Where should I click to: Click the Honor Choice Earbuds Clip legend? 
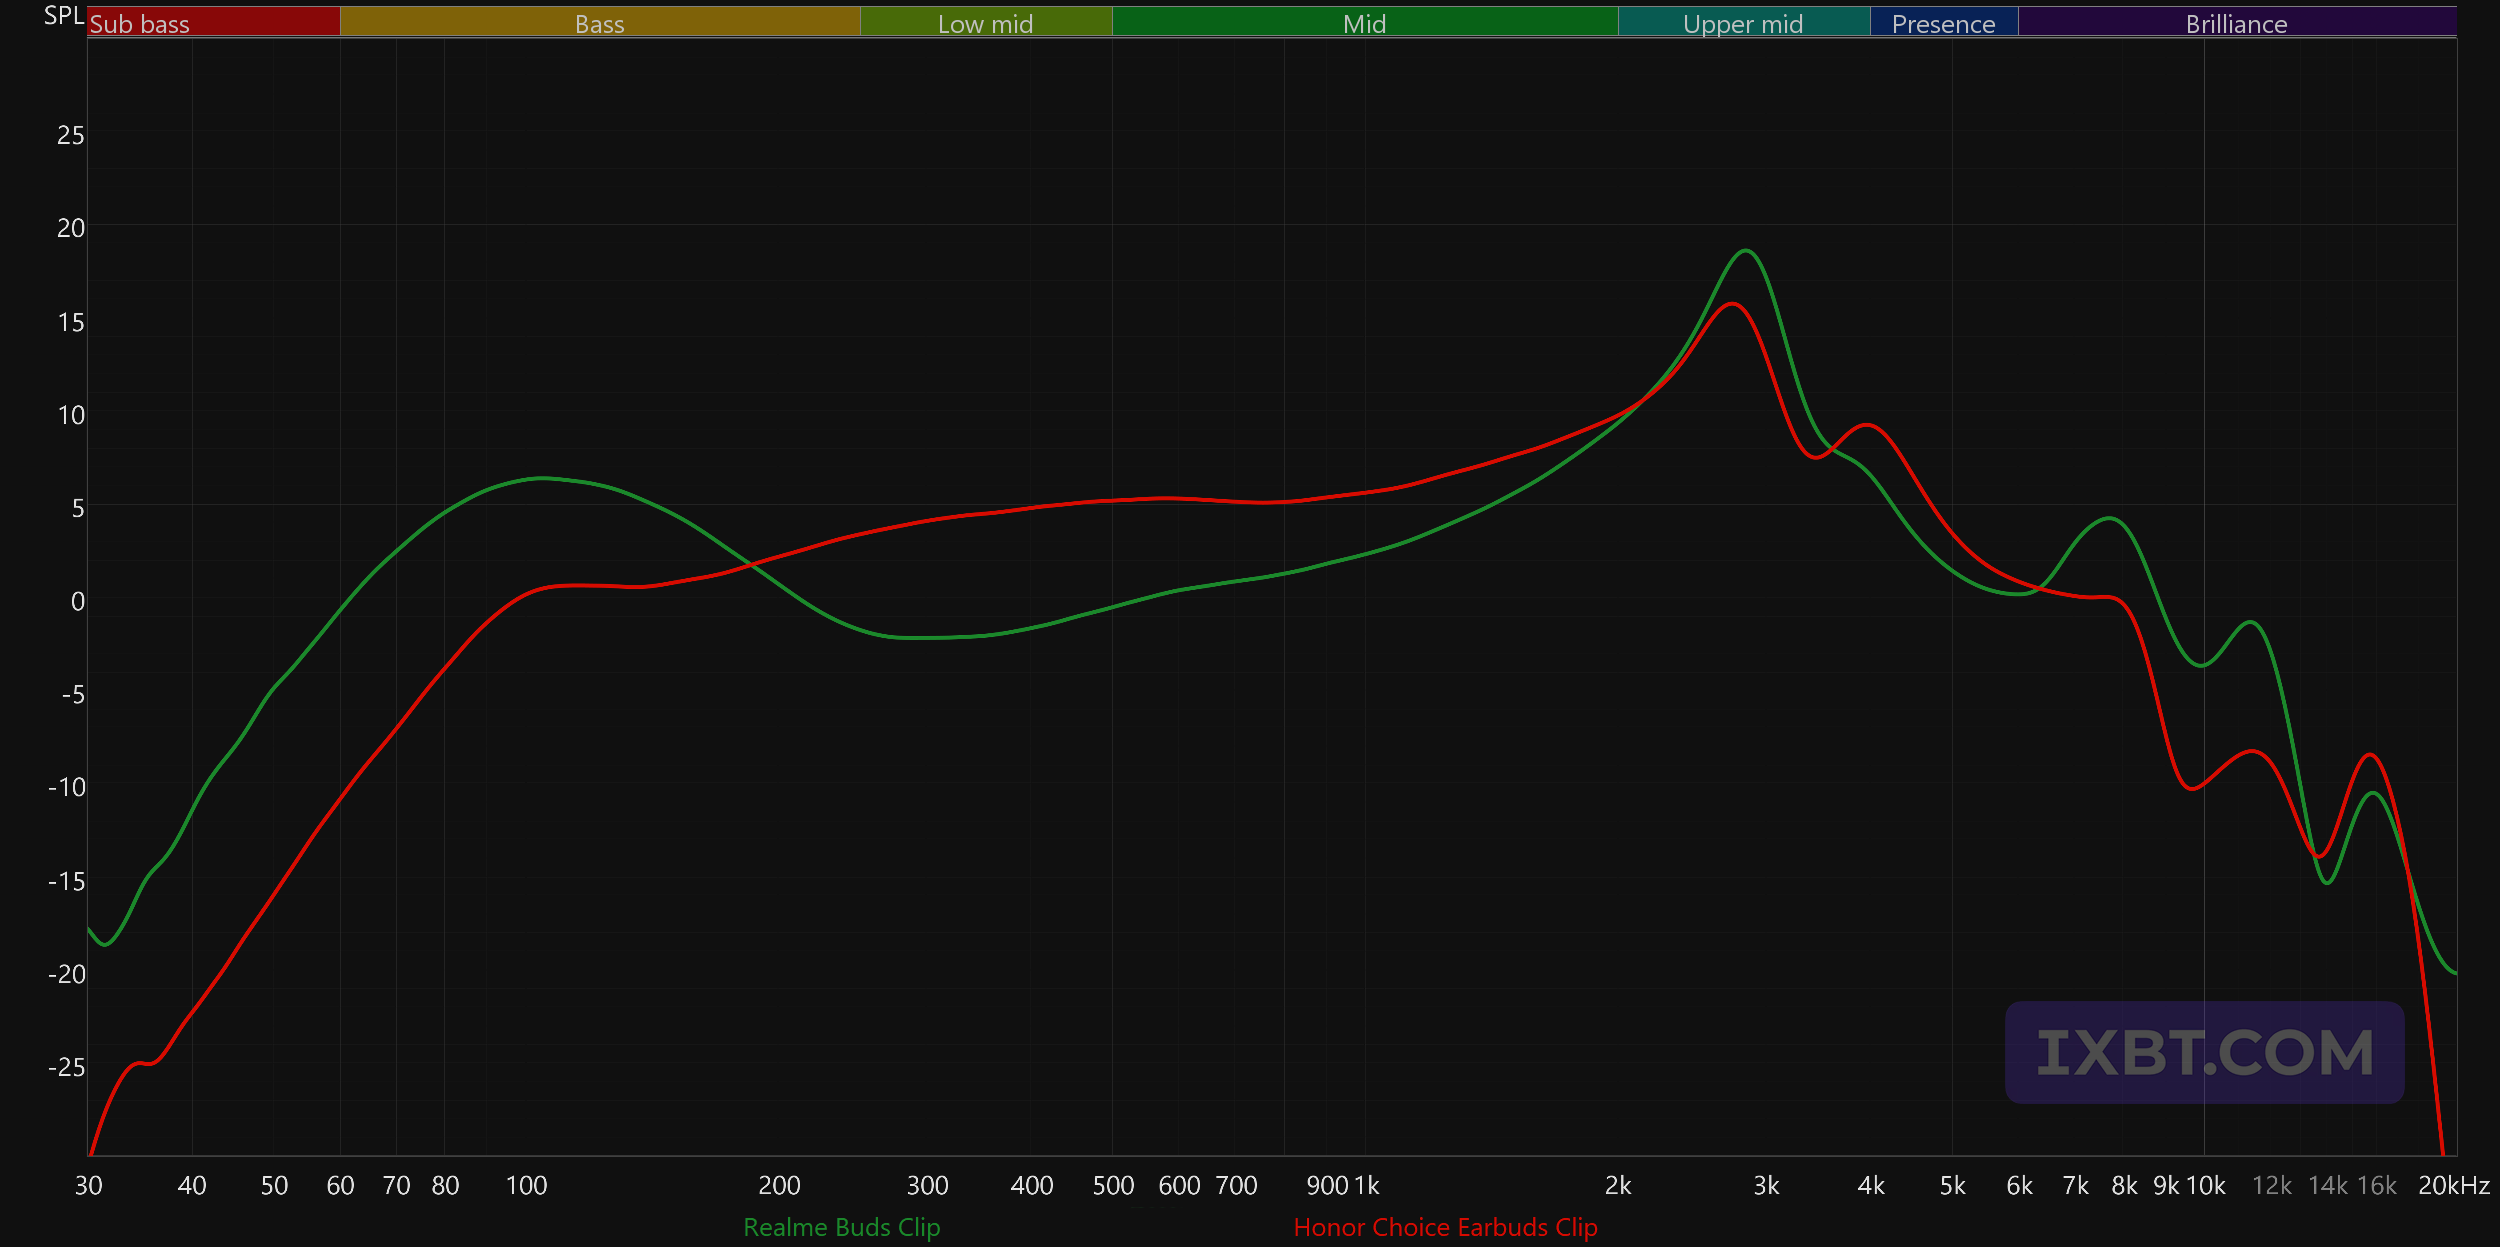[x=1445, y=1227]
